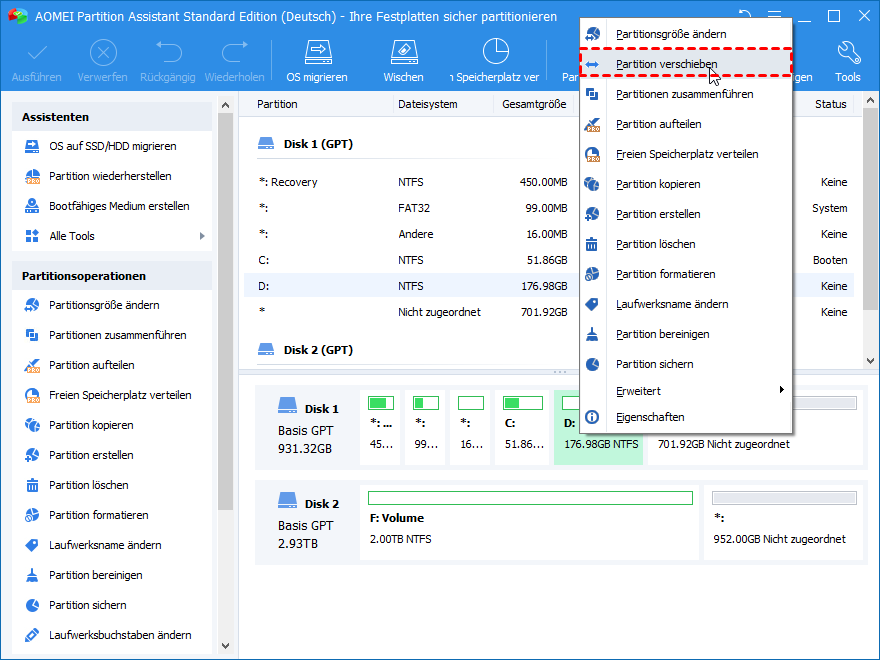Click OS auf SSD/HDD migrieren link

tap(112, 146)
